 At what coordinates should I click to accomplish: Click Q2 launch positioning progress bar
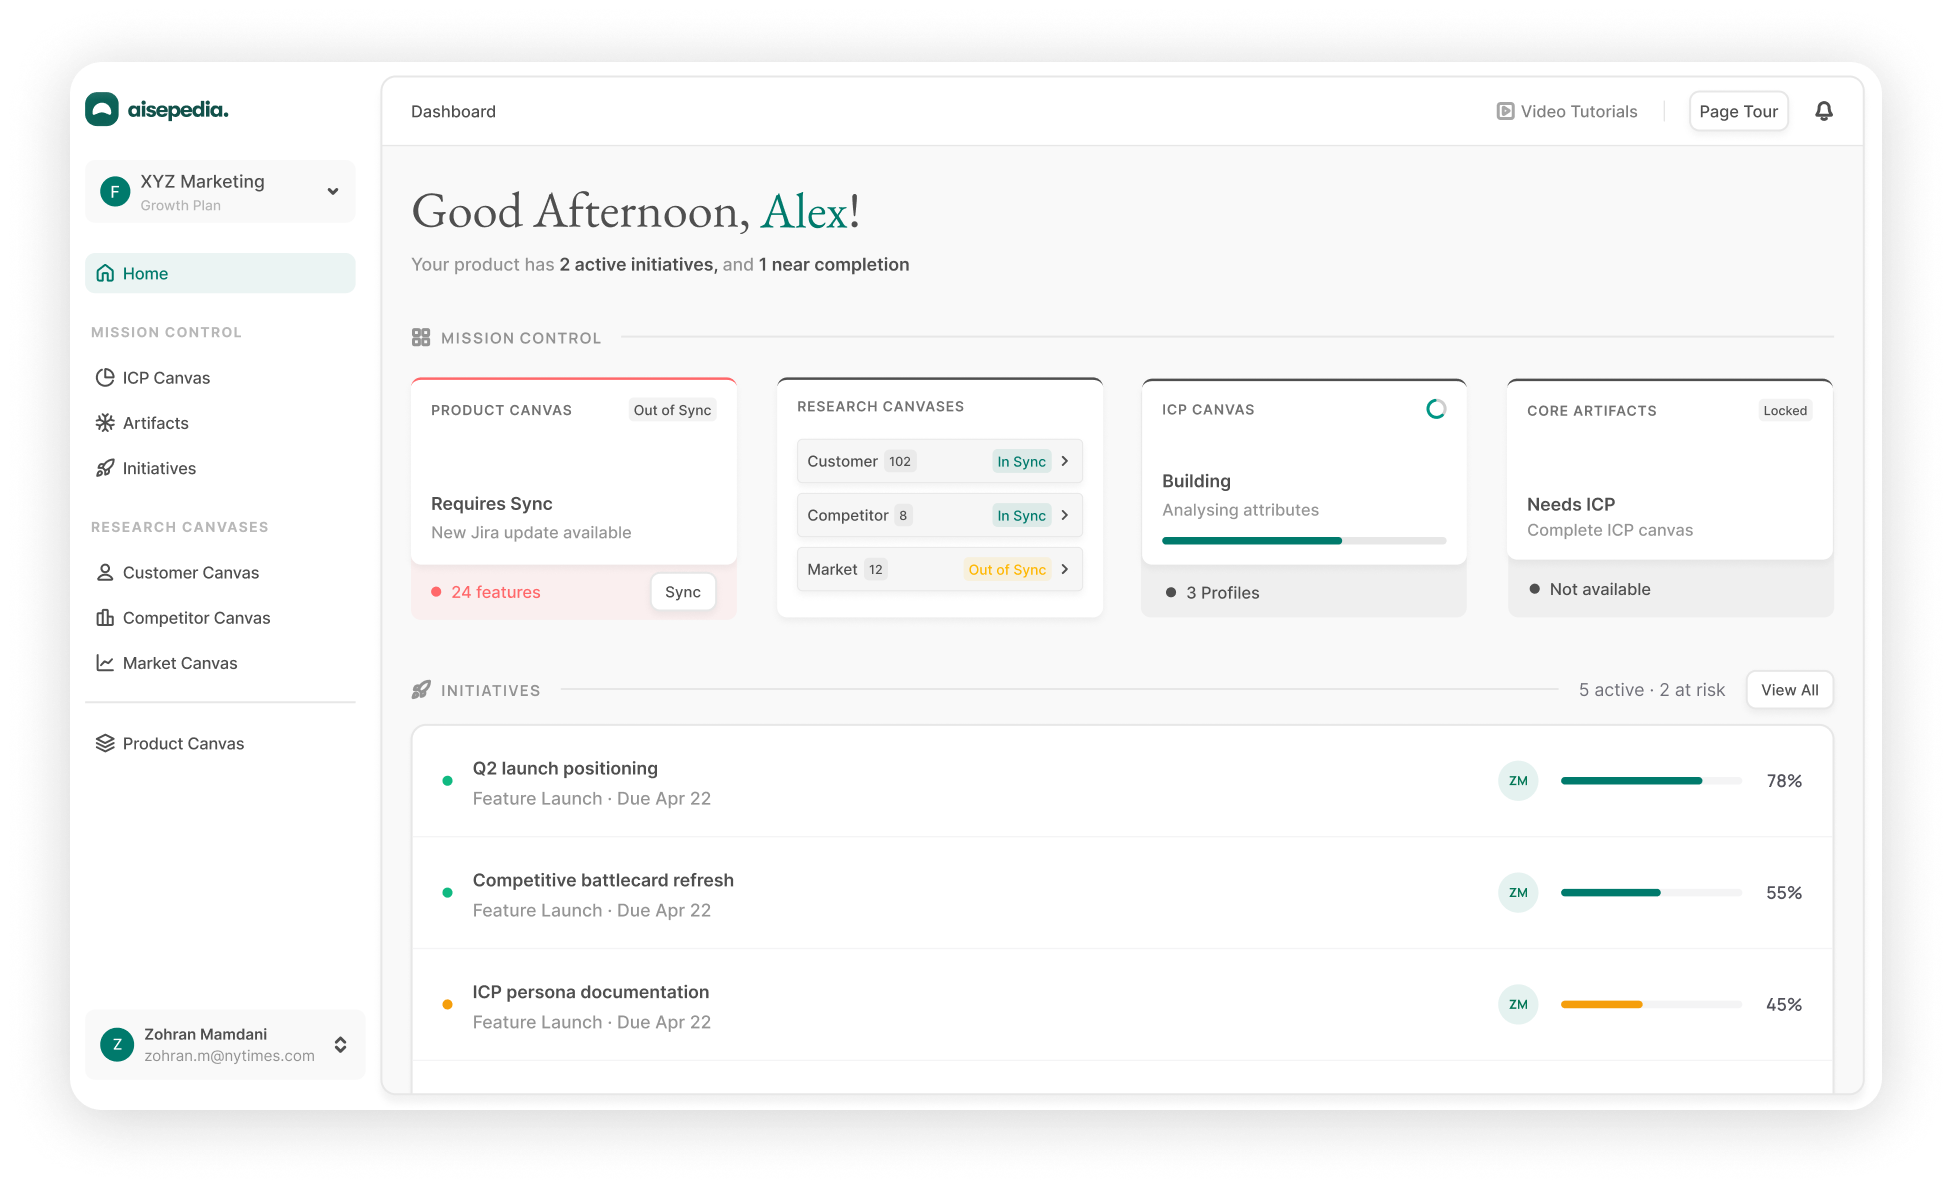[1650, 781]
